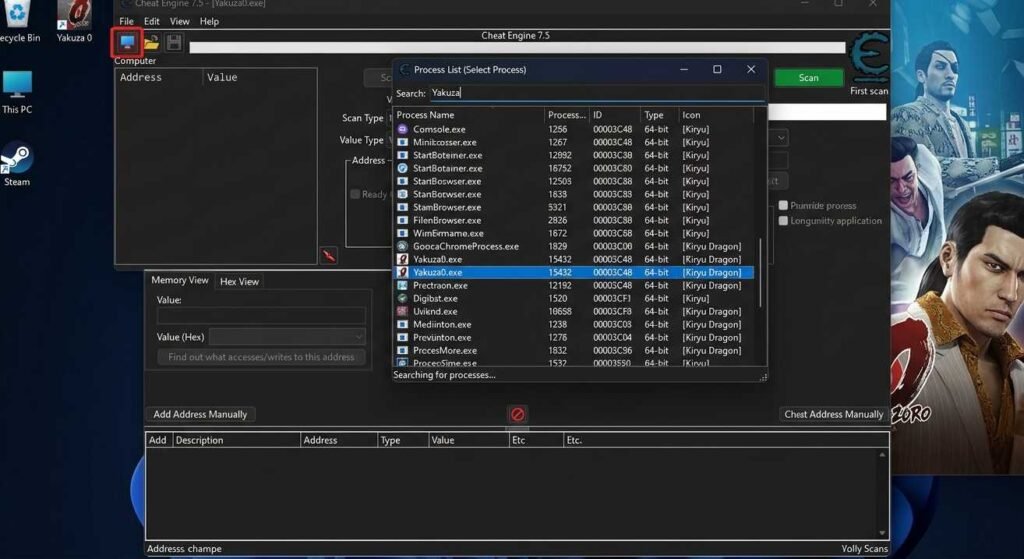Click the Icon column header in process list
The image size is (1024, 559).
point(716,115)
